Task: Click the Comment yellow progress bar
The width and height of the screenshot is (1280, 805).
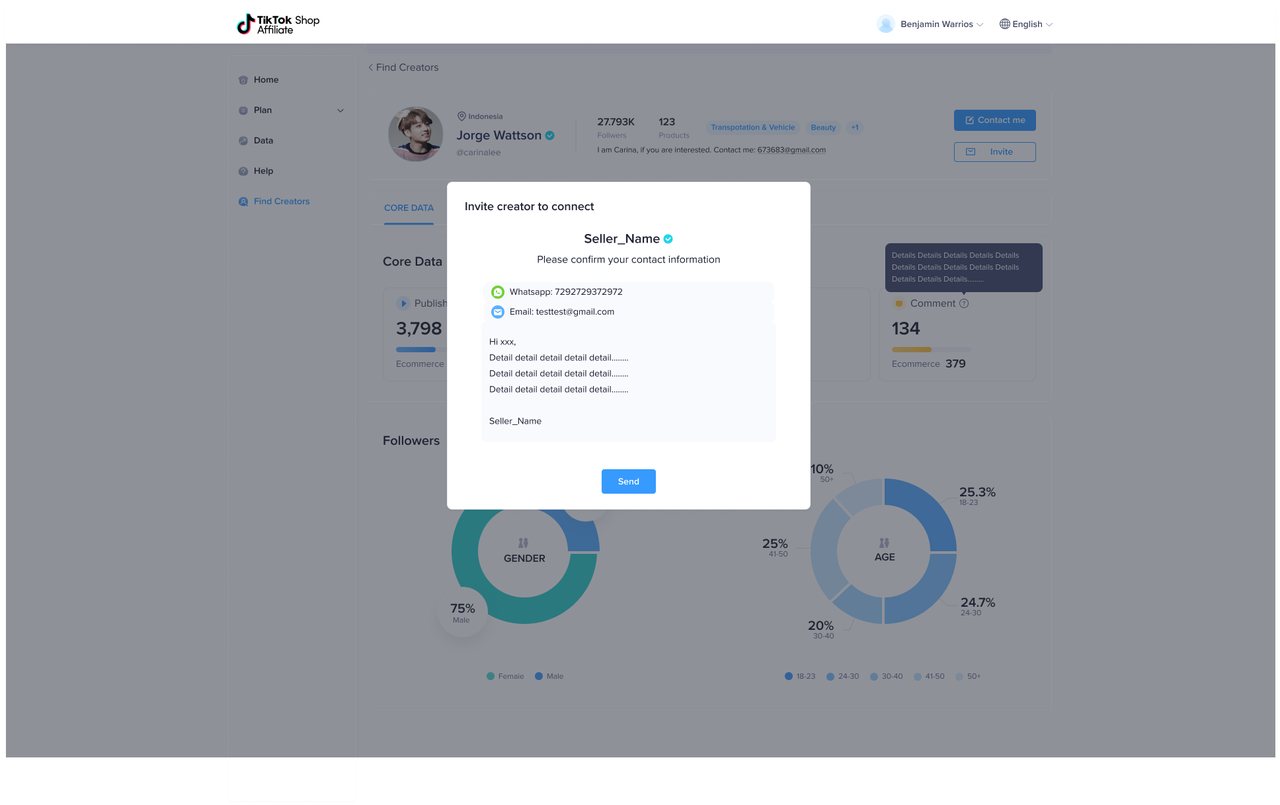Action: pyautogui.click(x=912, y=349)
